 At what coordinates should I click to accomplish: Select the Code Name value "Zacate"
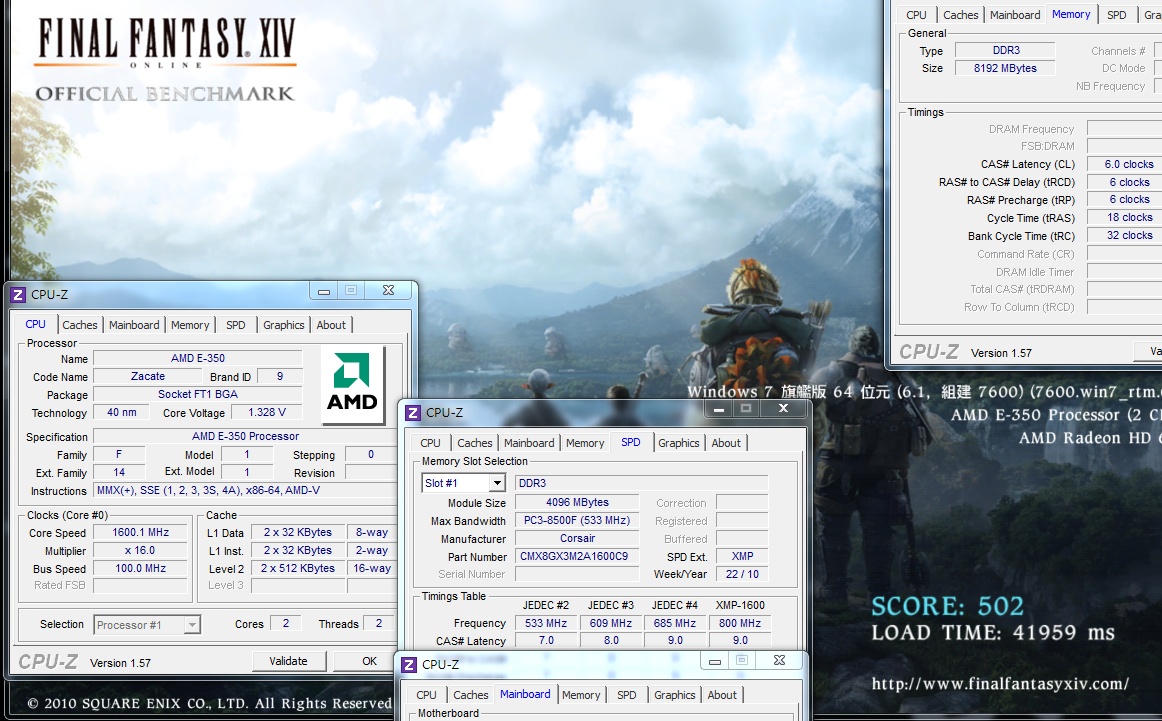pos(147,376)
